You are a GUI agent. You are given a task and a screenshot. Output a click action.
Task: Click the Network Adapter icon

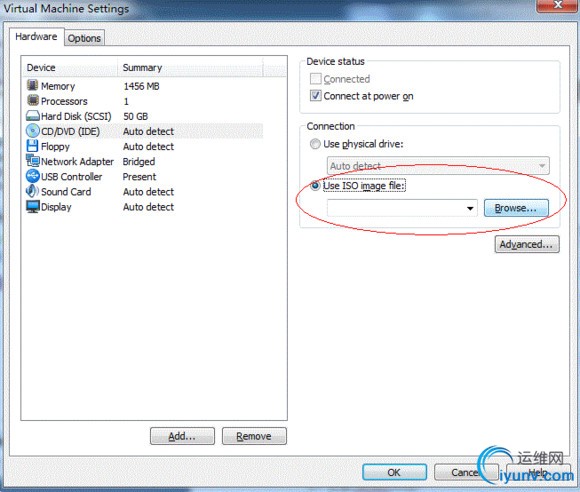(33, 161)
